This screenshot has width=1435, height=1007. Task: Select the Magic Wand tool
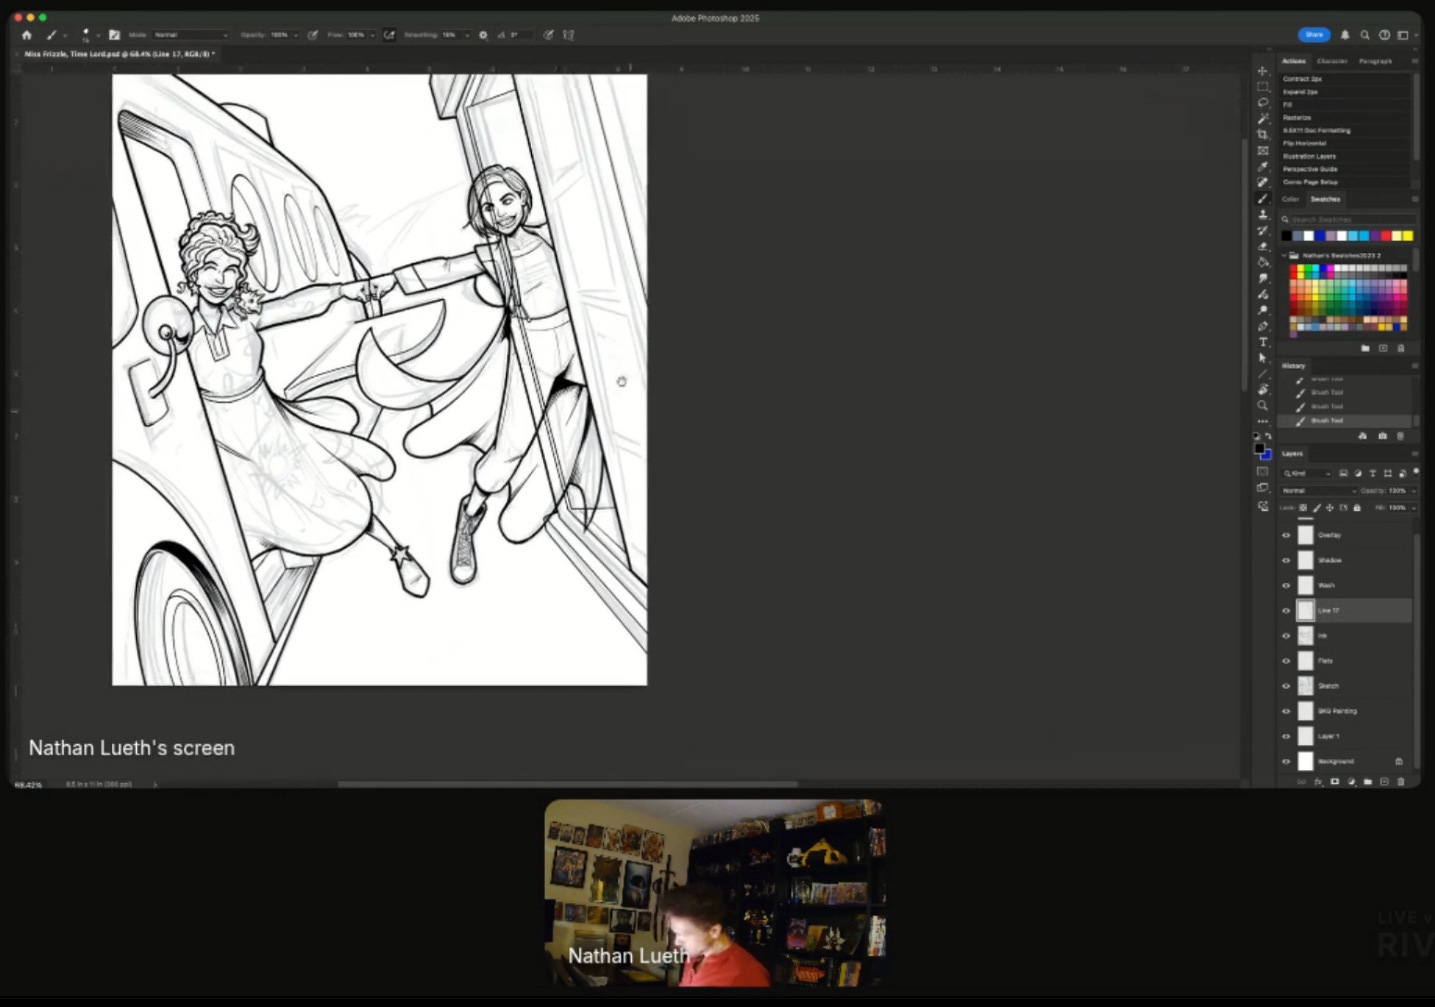click(x=1263, y=119)
